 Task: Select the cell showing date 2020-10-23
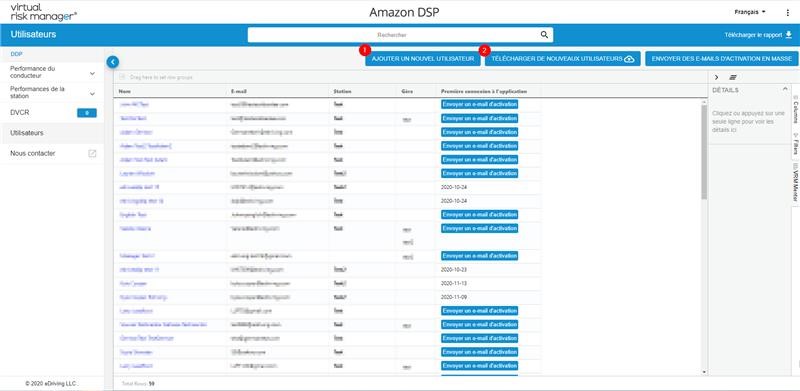coord(454,269)
